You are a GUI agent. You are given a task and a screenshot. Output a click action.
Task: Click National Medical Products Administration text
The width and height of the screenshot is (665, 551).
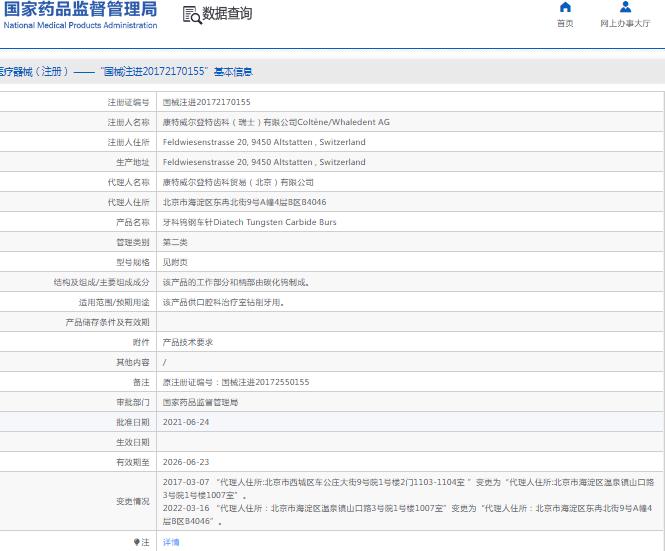tap(81, 25)
